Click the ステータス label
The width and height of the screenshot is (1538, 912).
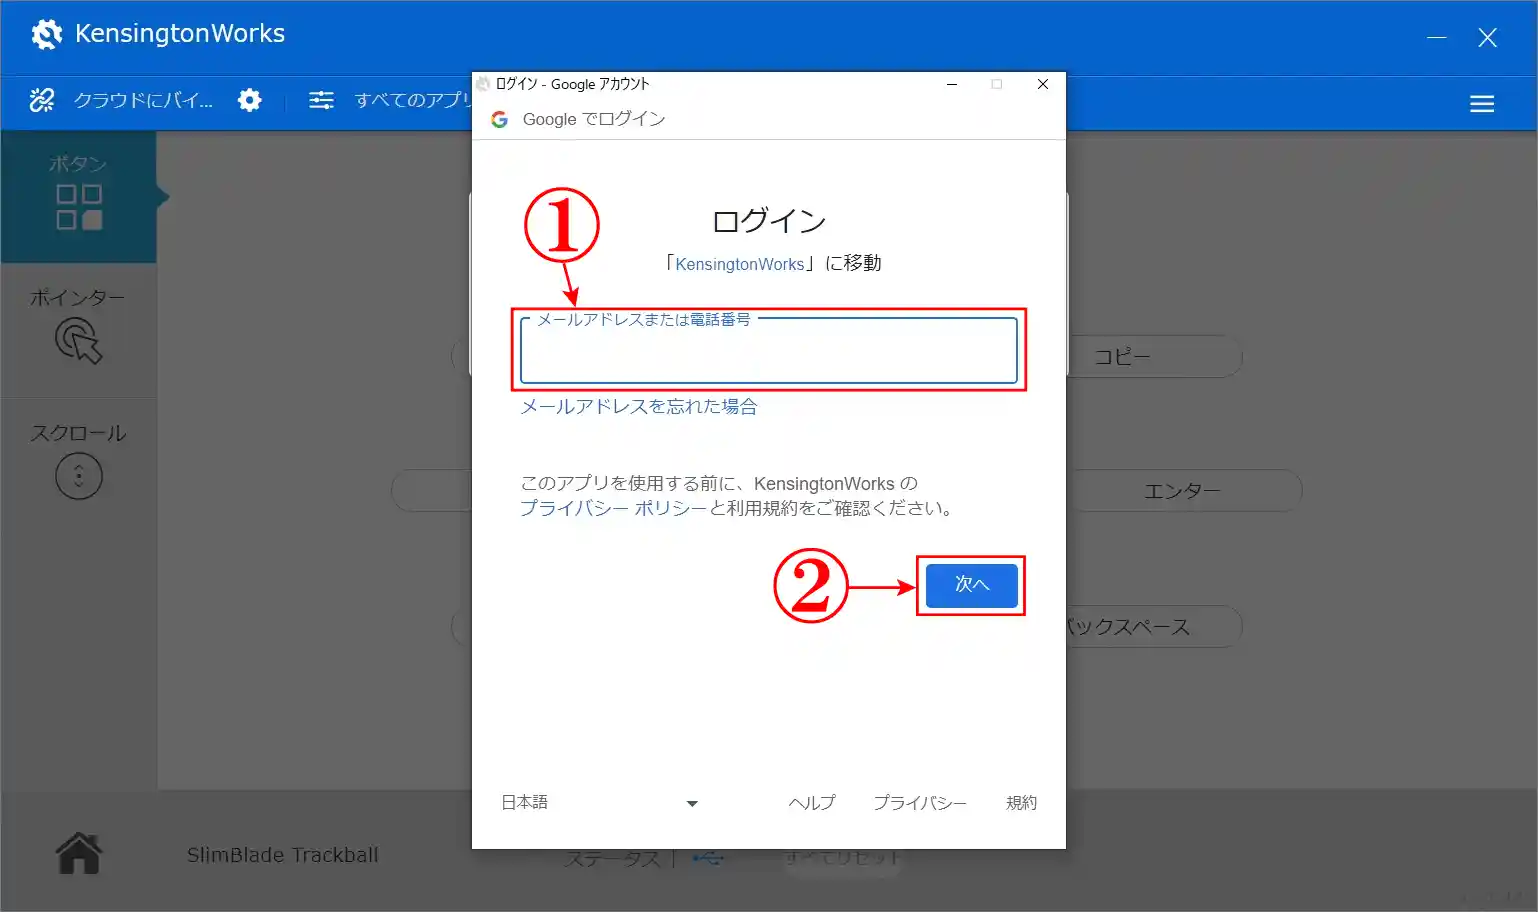(612, 859)
